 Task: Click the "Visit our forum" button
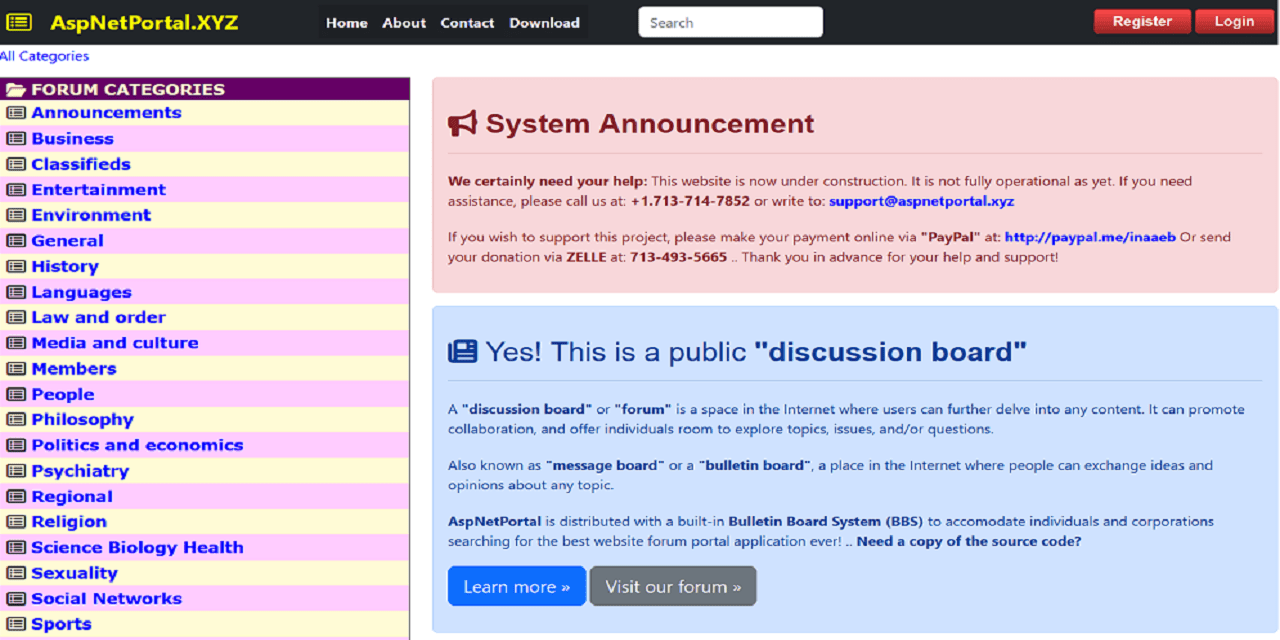click(673, 586)
